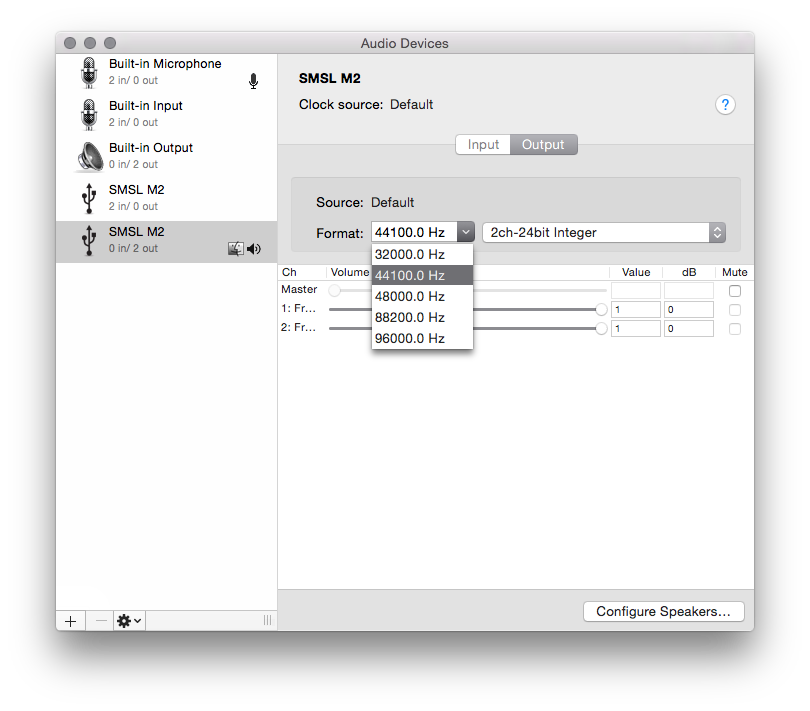This screenshot has height=711, width=810.
Task: Click the Value column header
Action: click(x=636, y=272)
